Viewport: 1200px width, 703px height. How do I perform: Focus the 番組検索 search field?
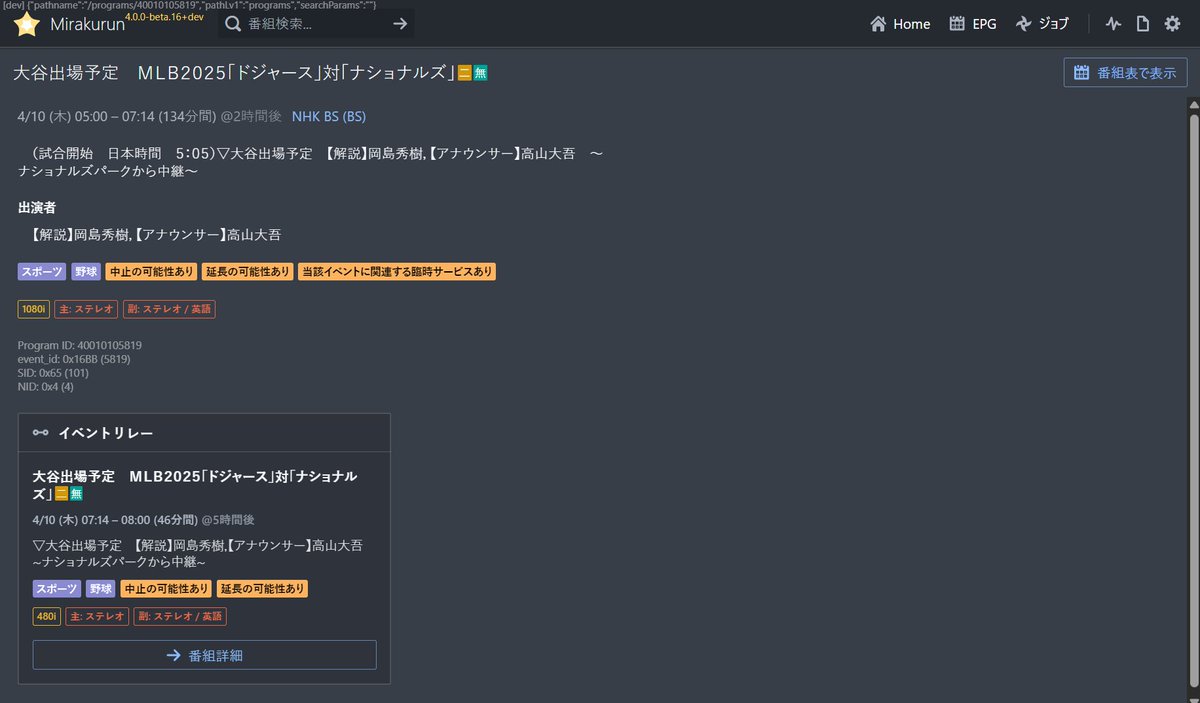tap(318, 24)
